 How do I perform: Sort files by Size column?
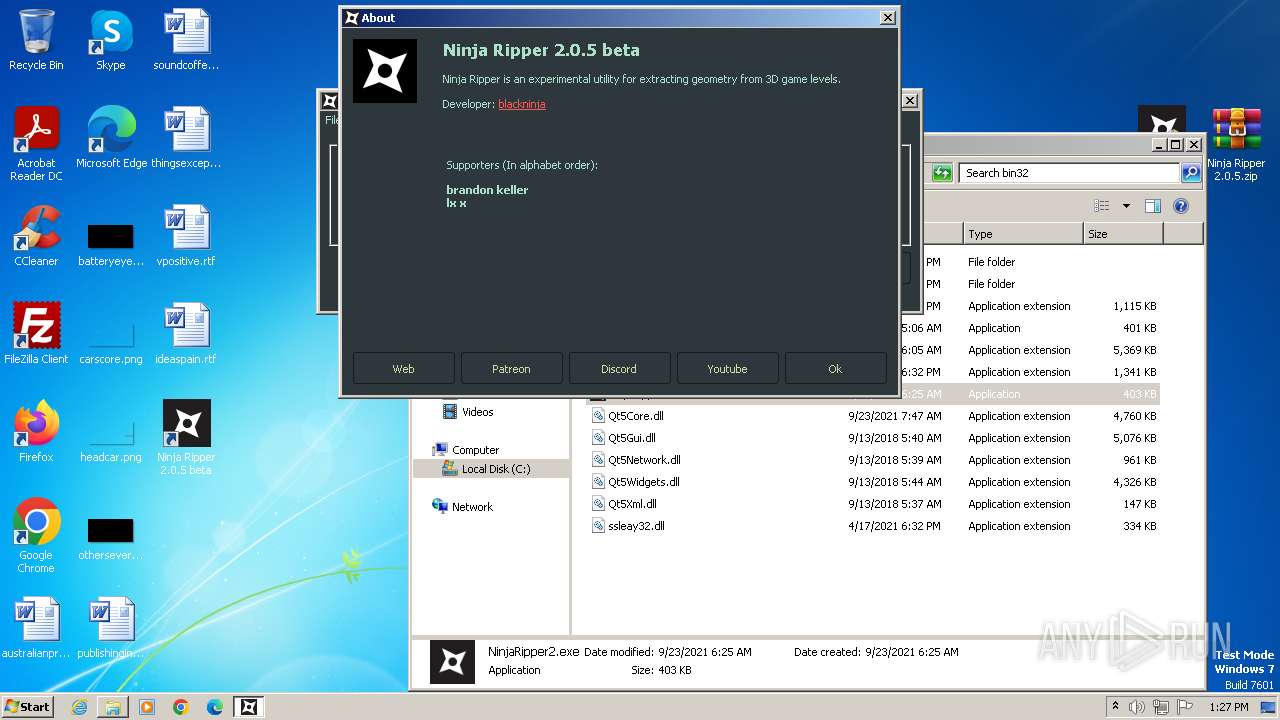1123,234
